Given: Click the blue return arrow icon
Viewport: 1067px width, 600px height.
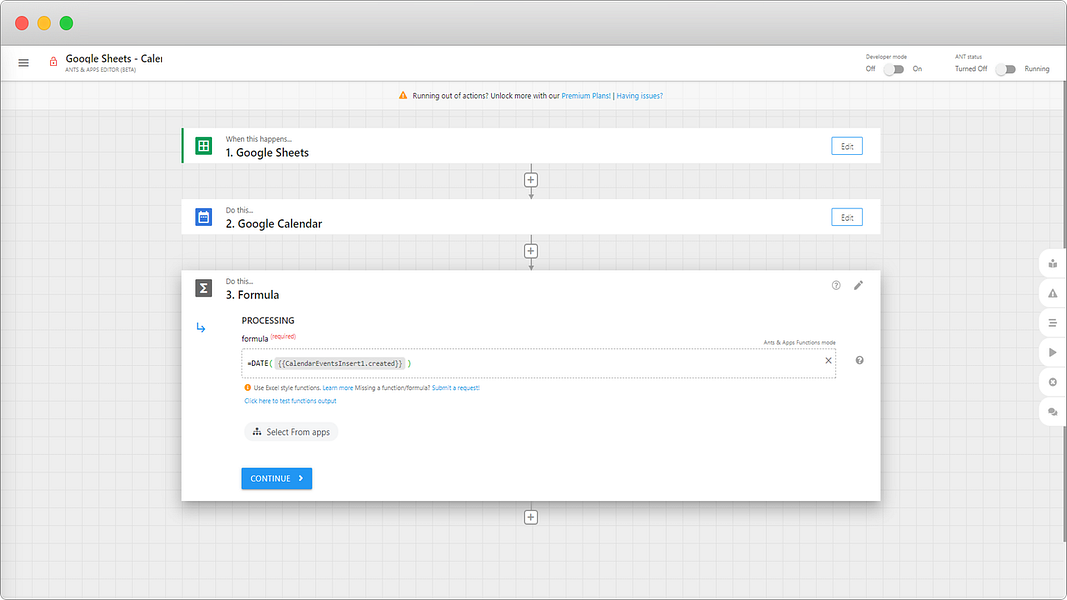Looking at the screenshot, I should pyautogui.click(x=201, y=327).
